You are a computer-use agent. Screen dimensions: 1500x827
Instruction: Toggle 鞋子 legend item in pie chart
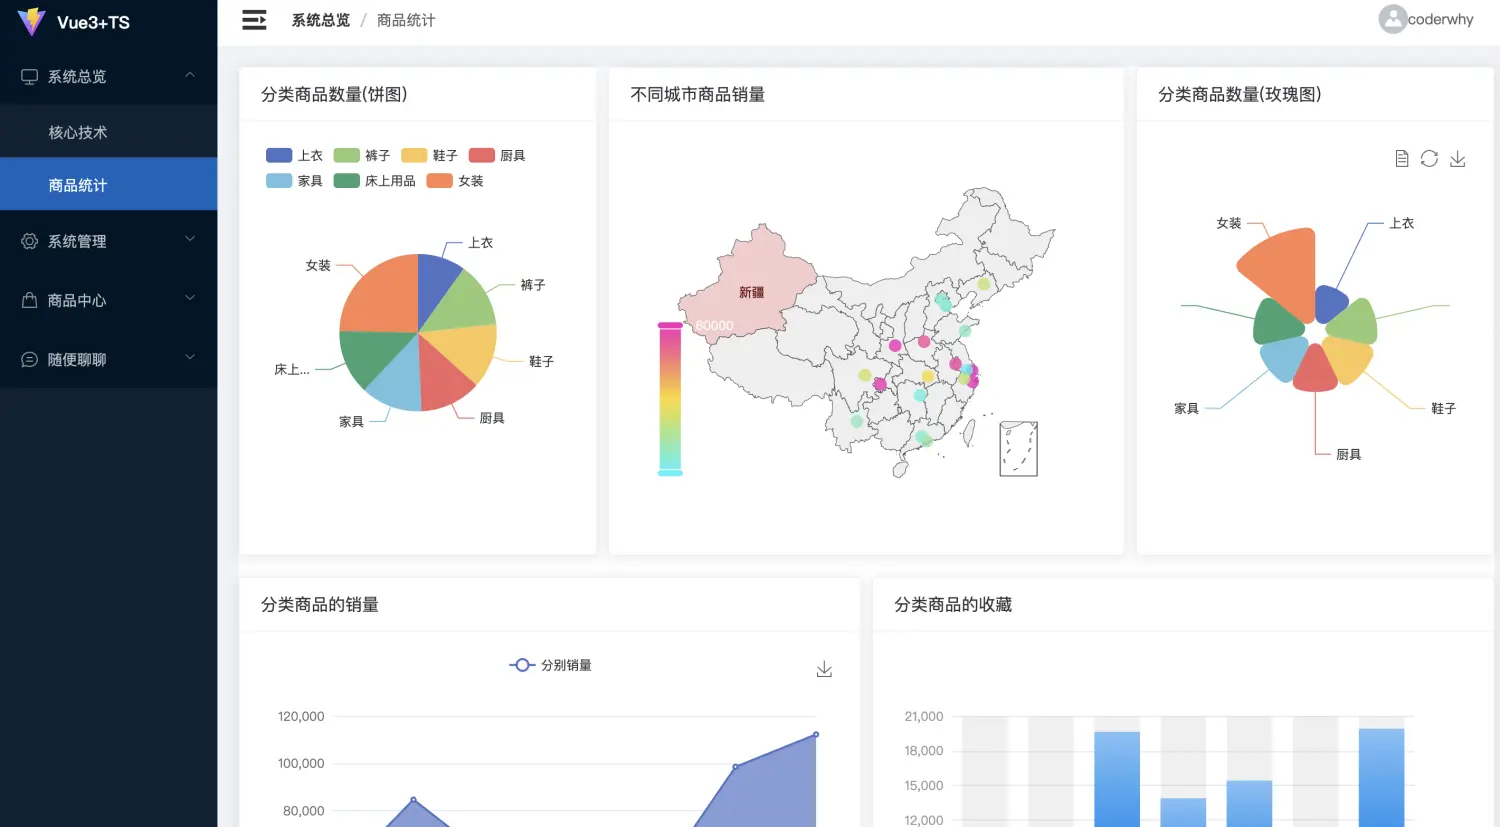(430, 155)
